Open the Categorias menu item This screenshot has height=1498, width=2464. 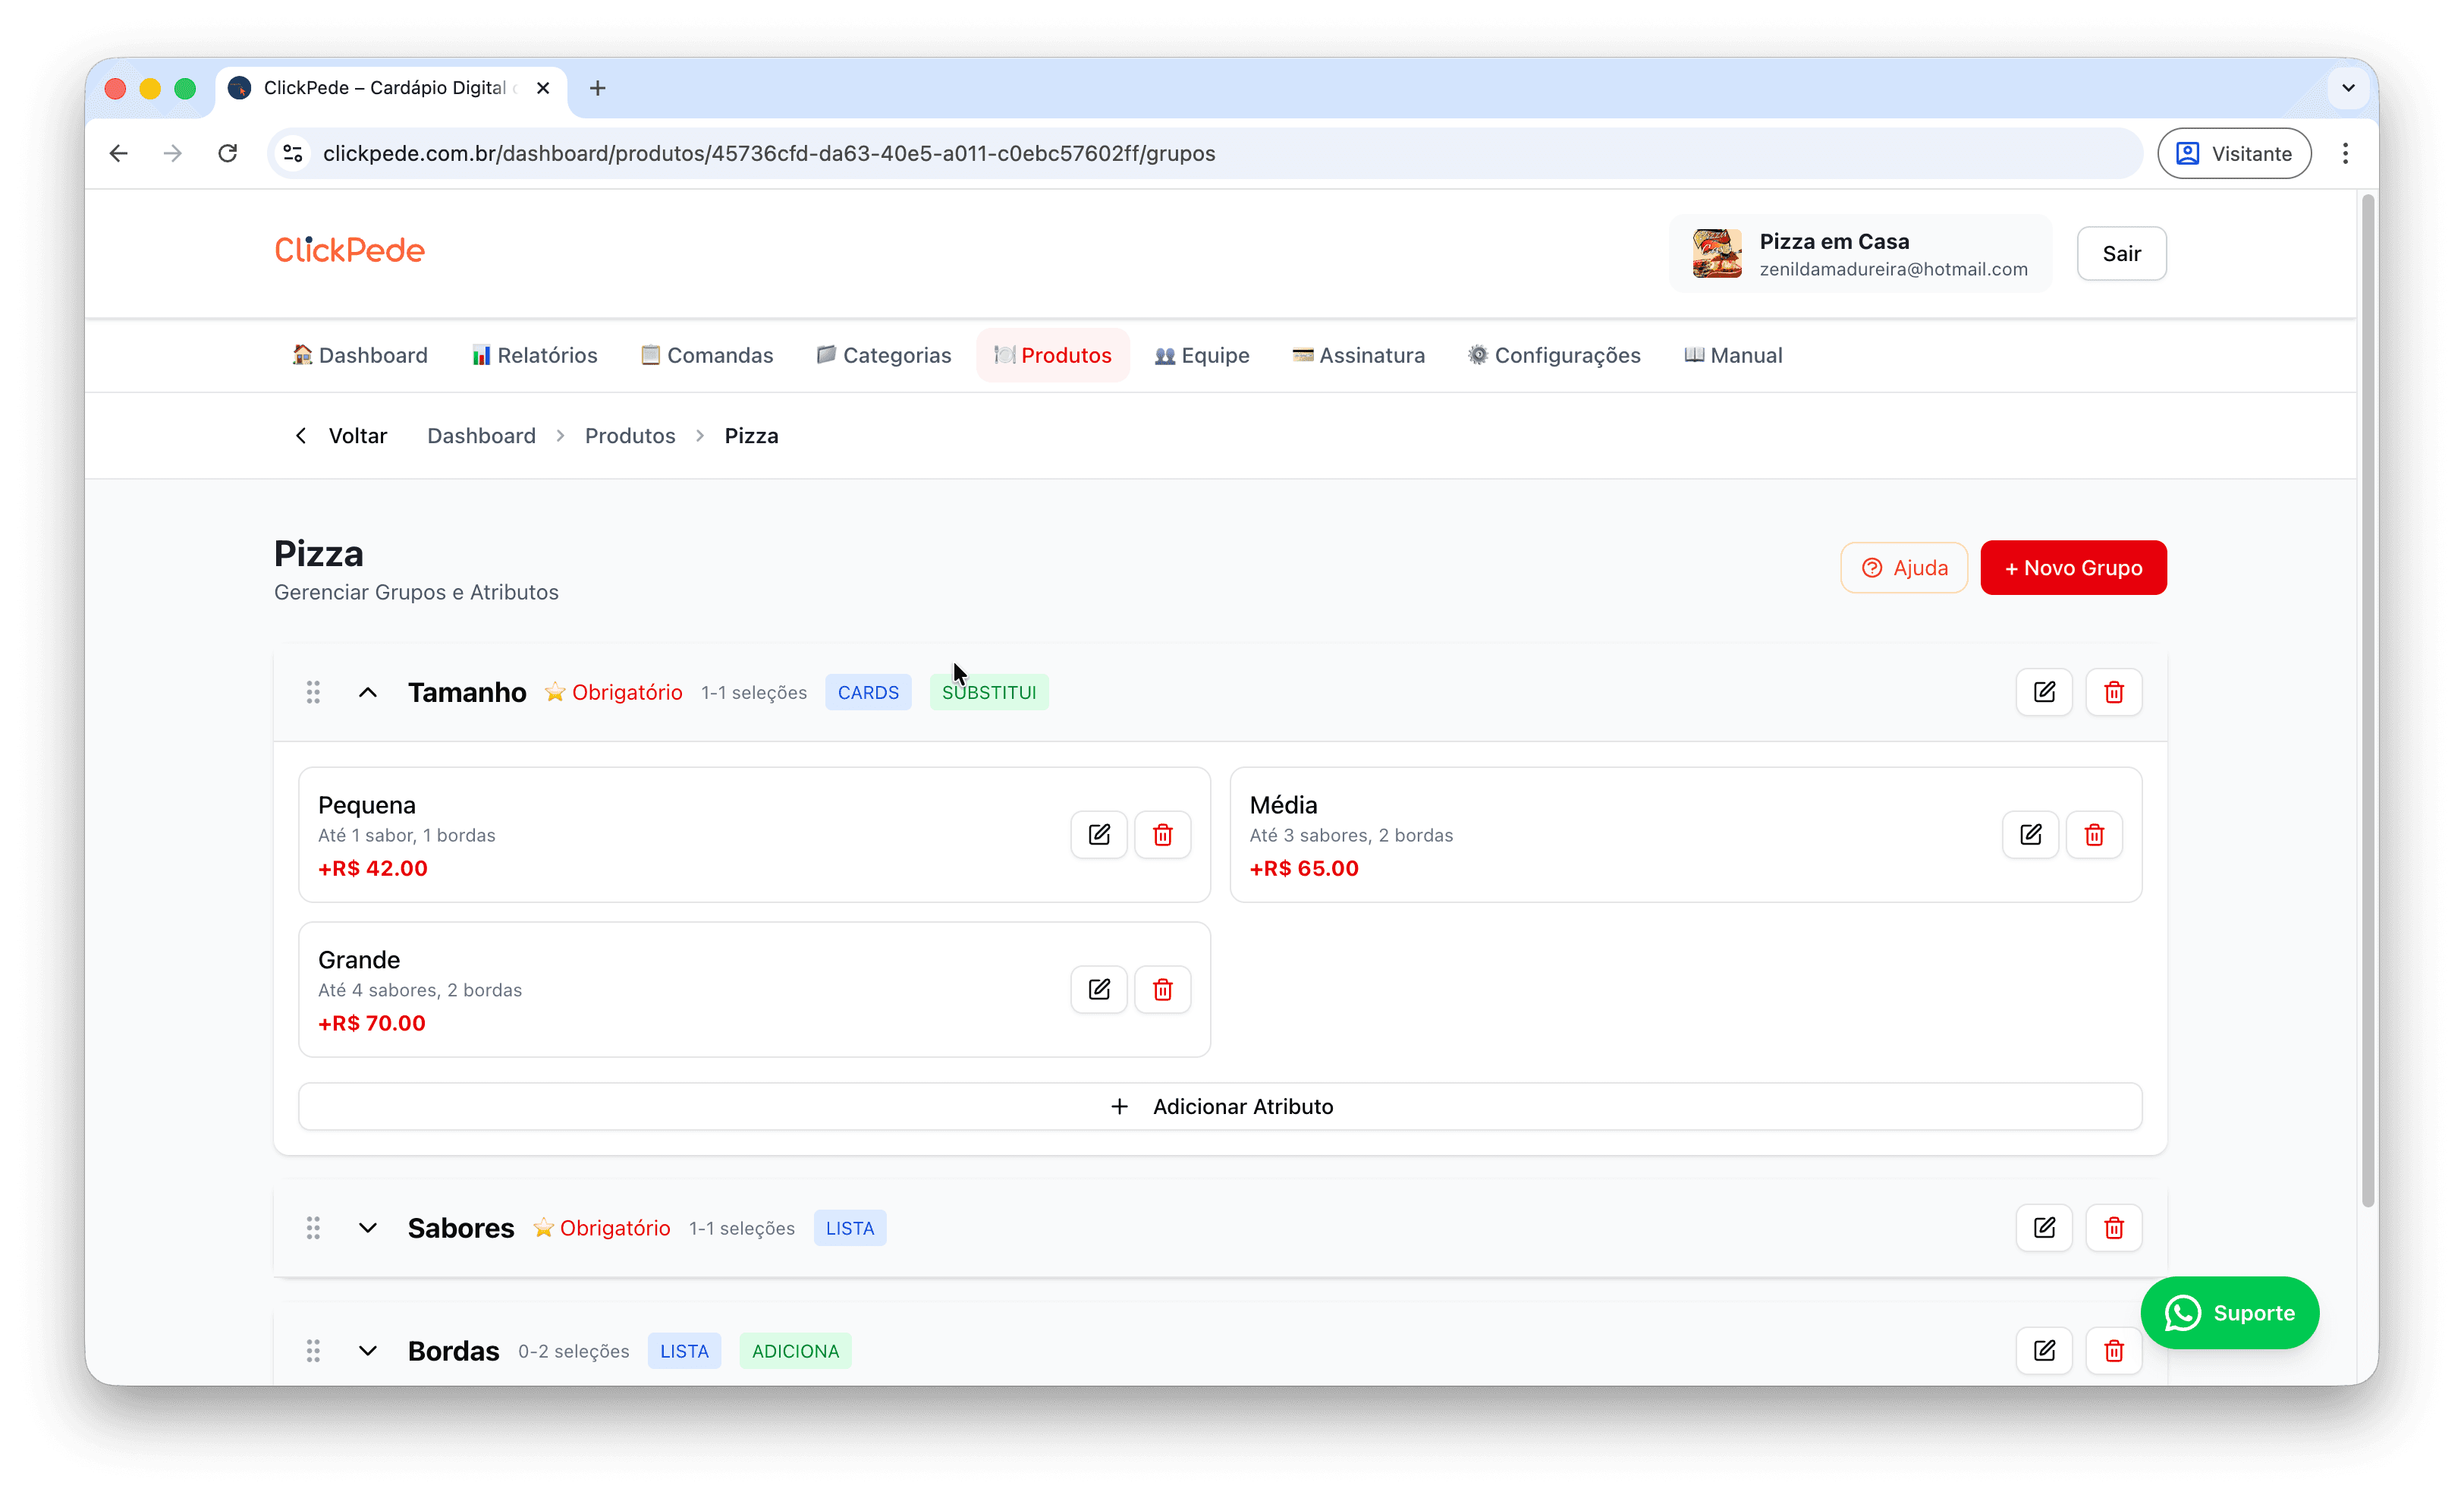click(x=884, y=355)
